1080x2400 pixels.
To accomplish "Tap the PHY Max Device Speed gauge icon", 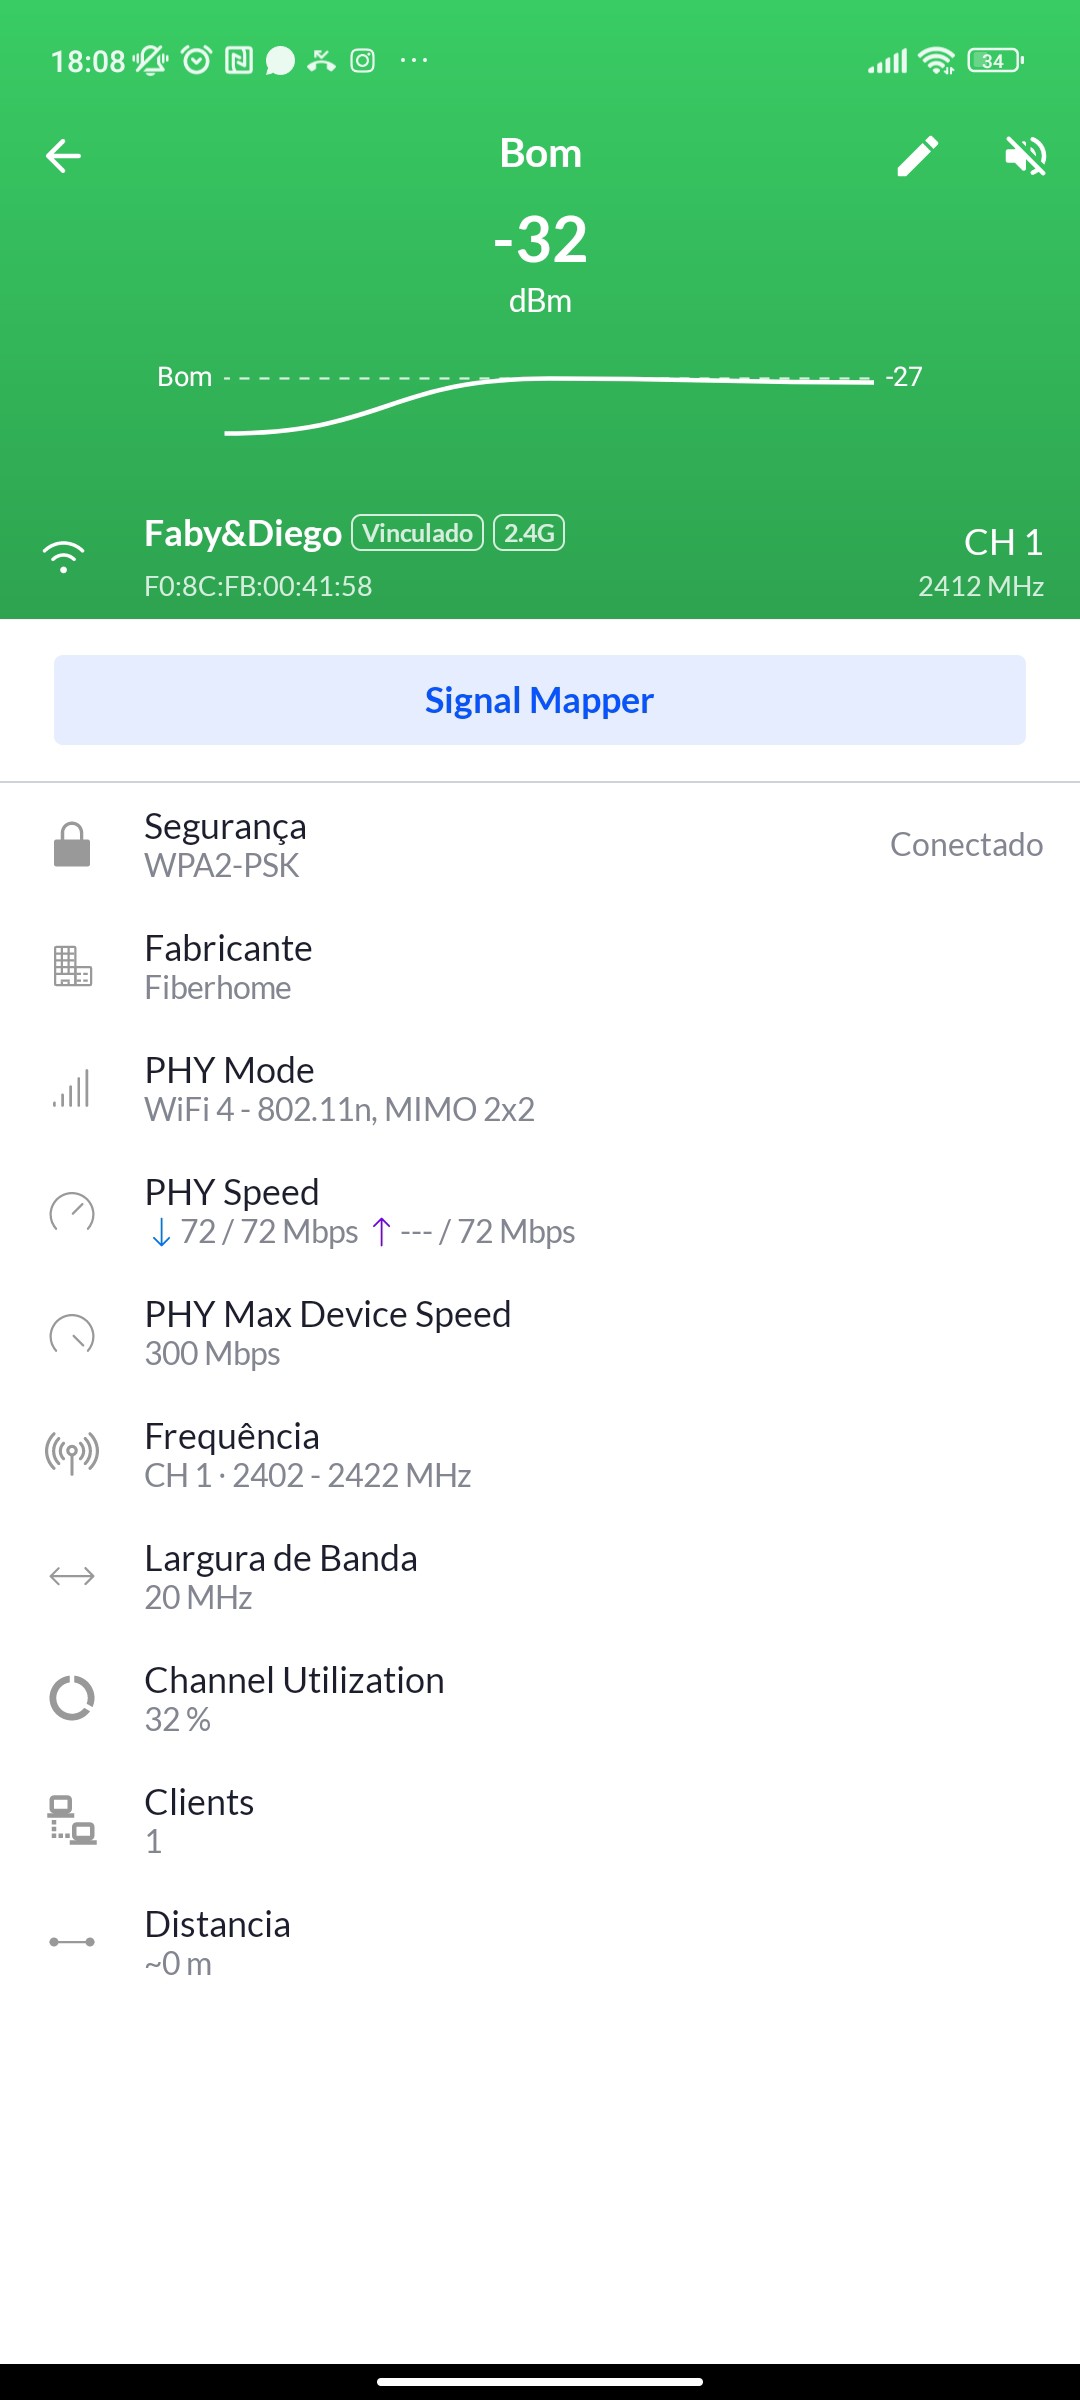I will click(x=72, y=1334).
